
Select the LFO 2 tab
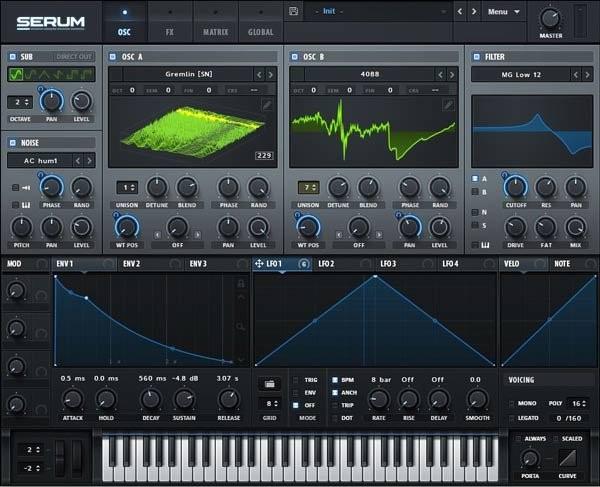(x=343, y=264)
